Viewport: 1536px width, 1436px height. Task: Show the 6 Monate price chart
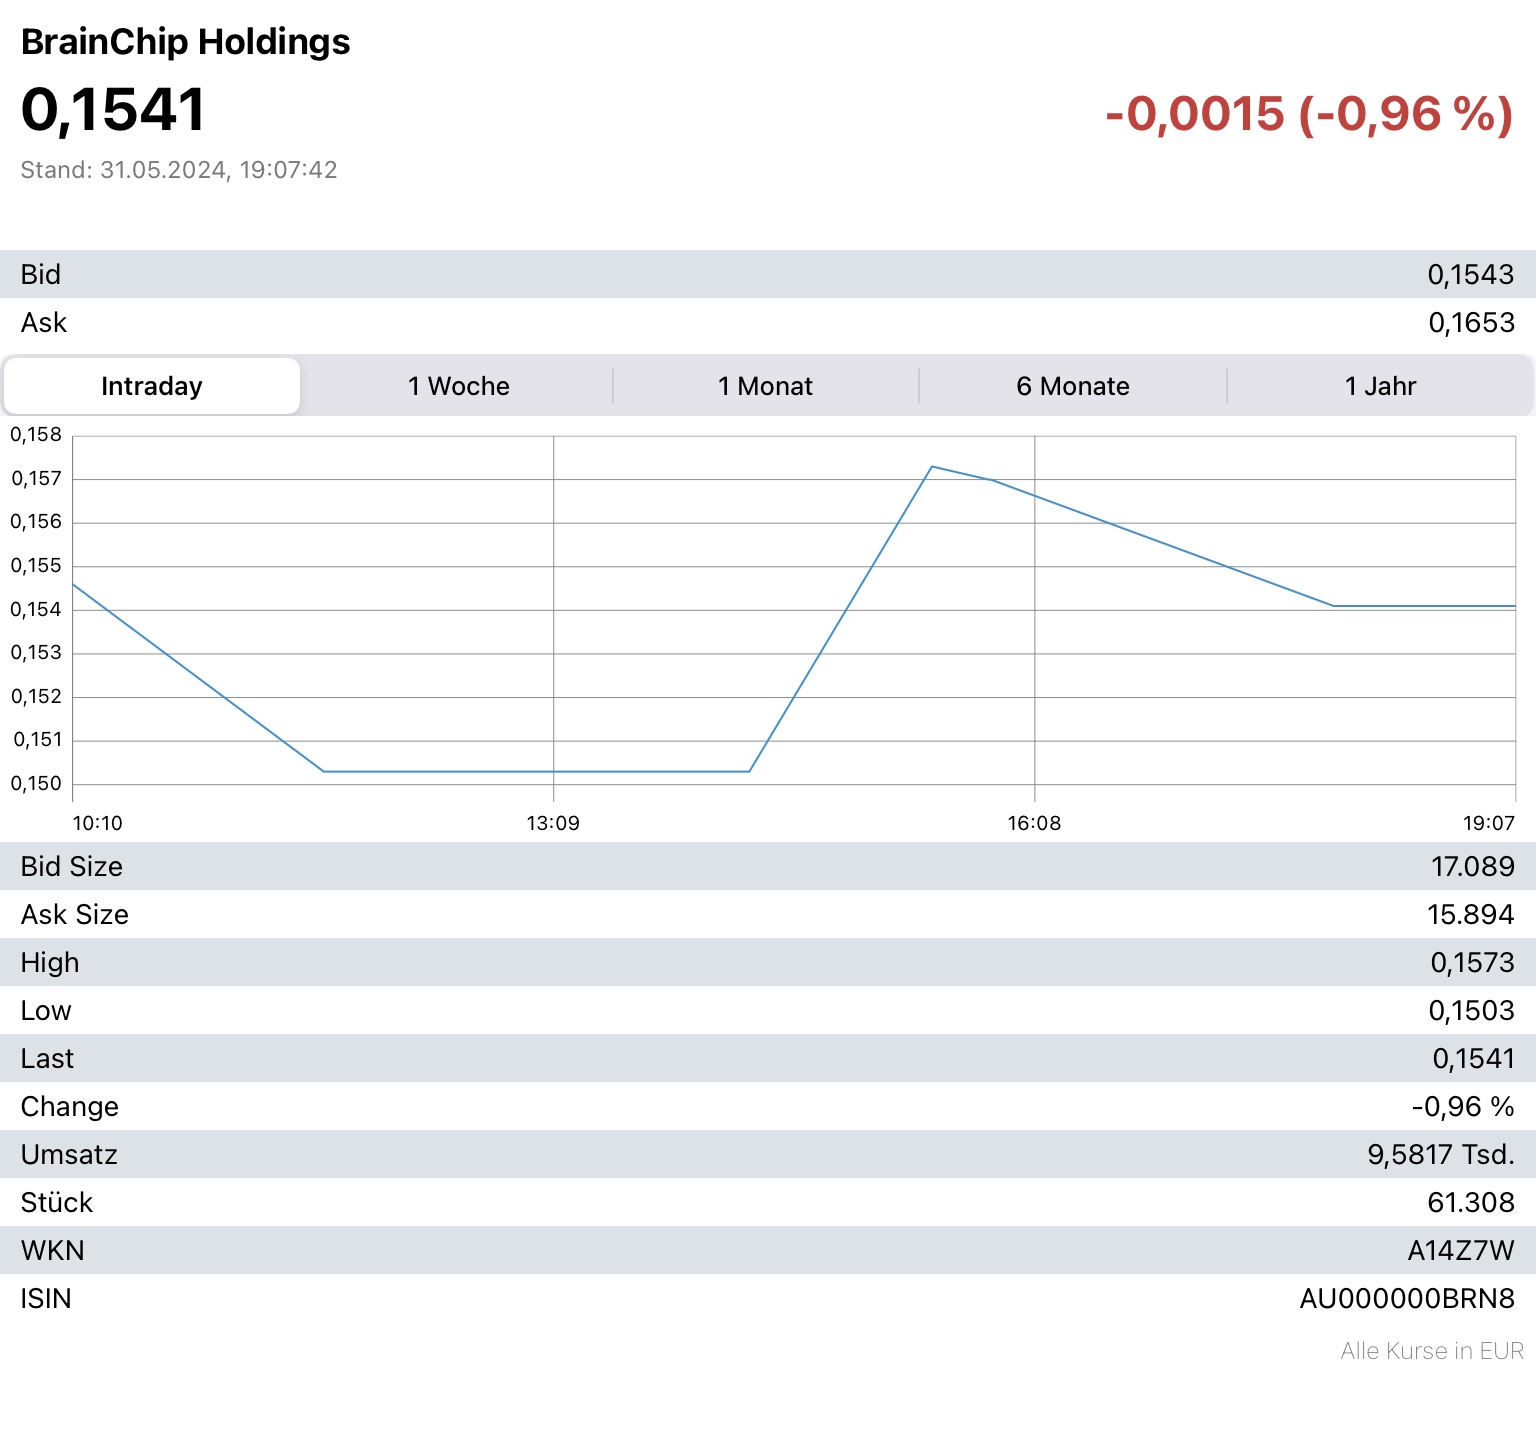[1072, 386]
